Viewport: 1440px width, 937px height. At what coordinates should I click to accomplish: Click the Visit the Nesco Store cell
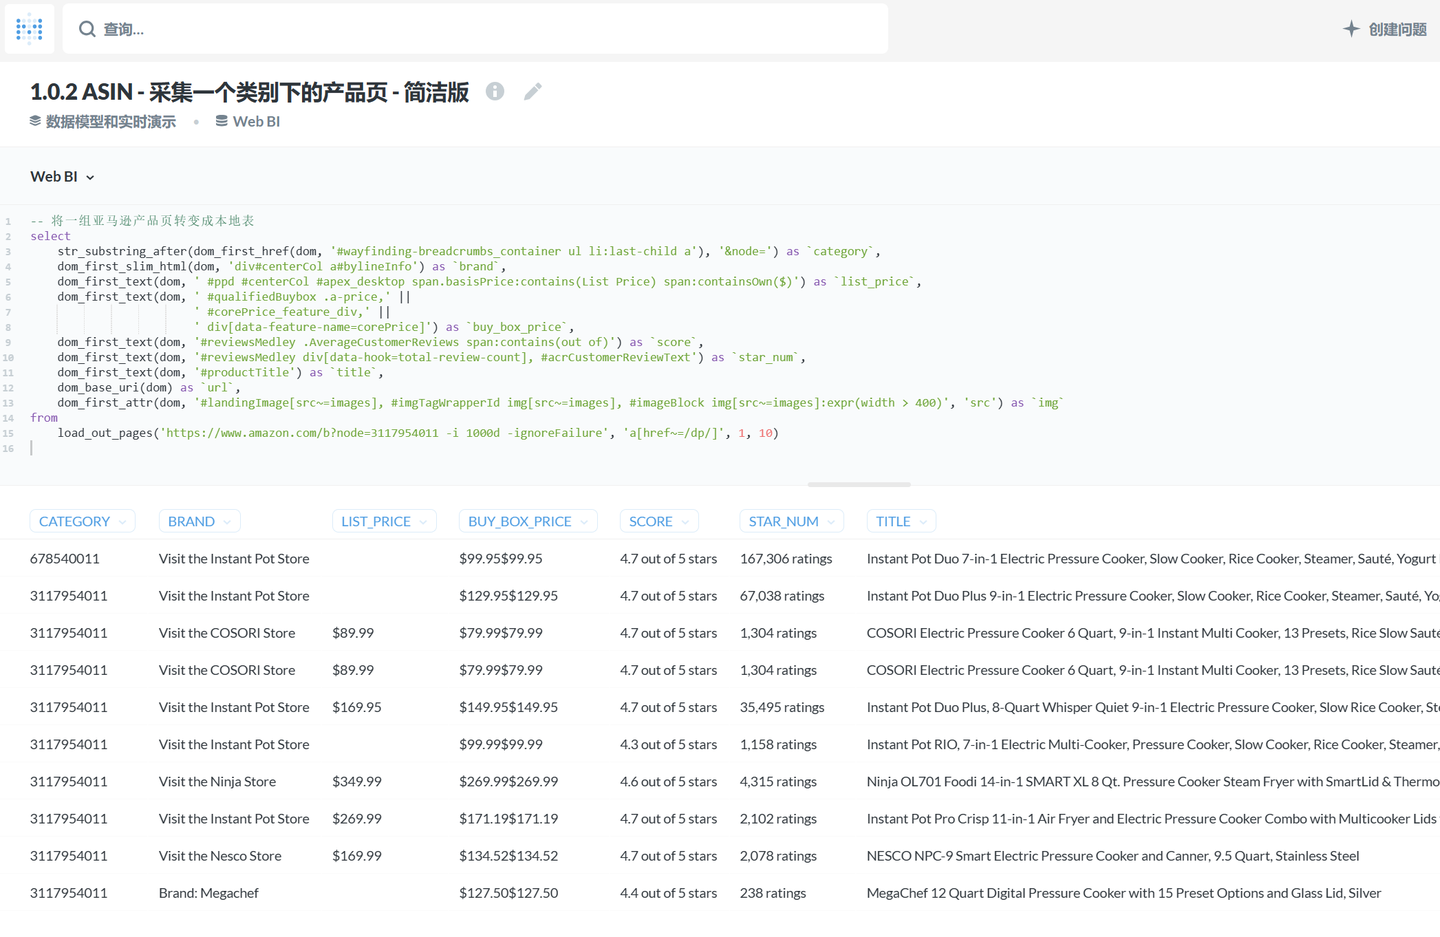220,855
